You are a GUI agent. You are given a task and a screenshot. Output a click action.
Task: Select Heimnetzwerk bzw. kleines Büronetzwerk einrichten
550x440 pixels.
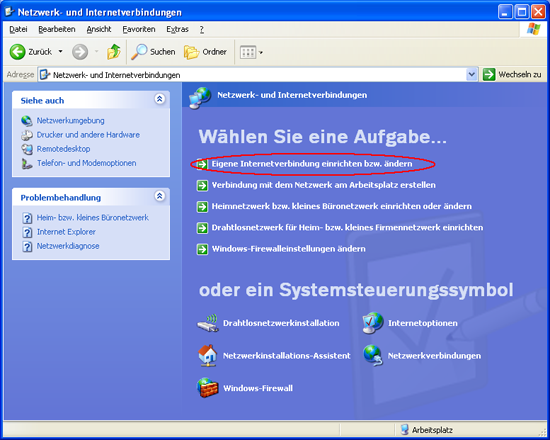342,206
